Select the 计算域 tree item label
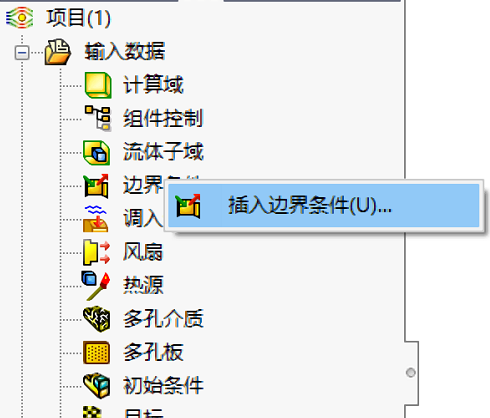 (x=153, y=84)
